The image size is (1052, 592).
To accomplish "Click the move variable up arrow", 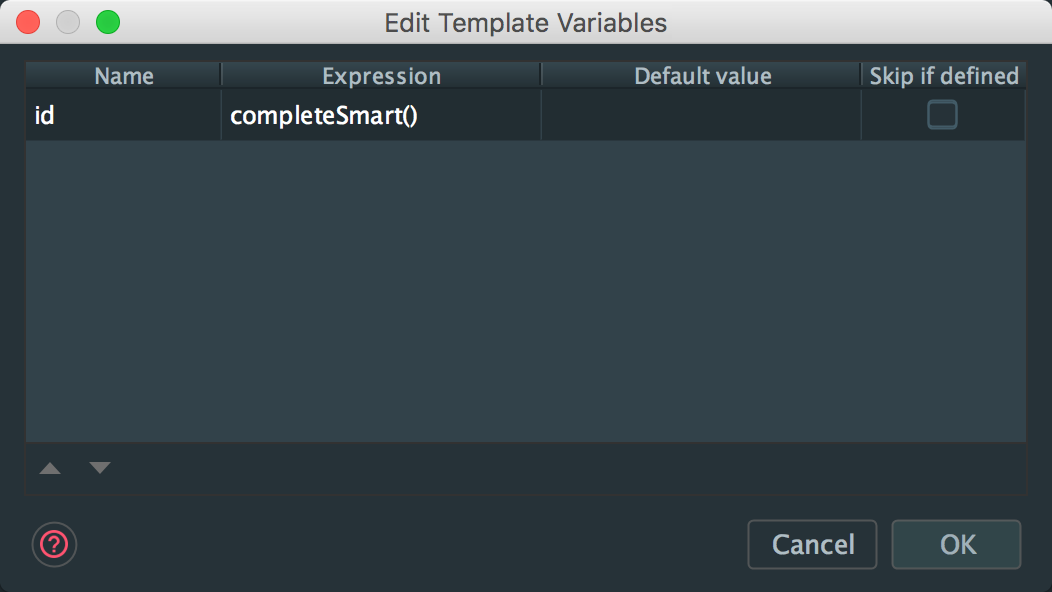I will (50, 468).
